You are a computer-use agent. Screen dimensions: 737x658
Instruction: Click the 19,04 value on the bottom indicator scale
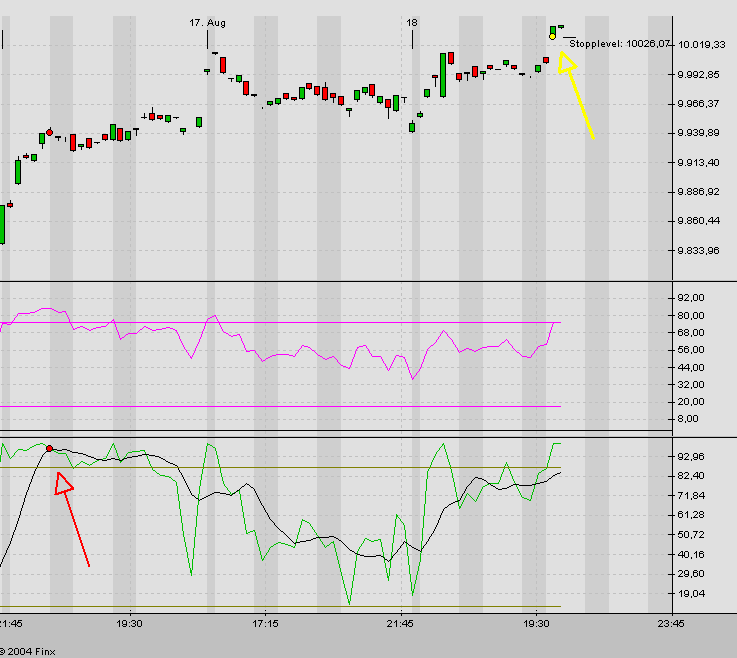click(691, 593)
